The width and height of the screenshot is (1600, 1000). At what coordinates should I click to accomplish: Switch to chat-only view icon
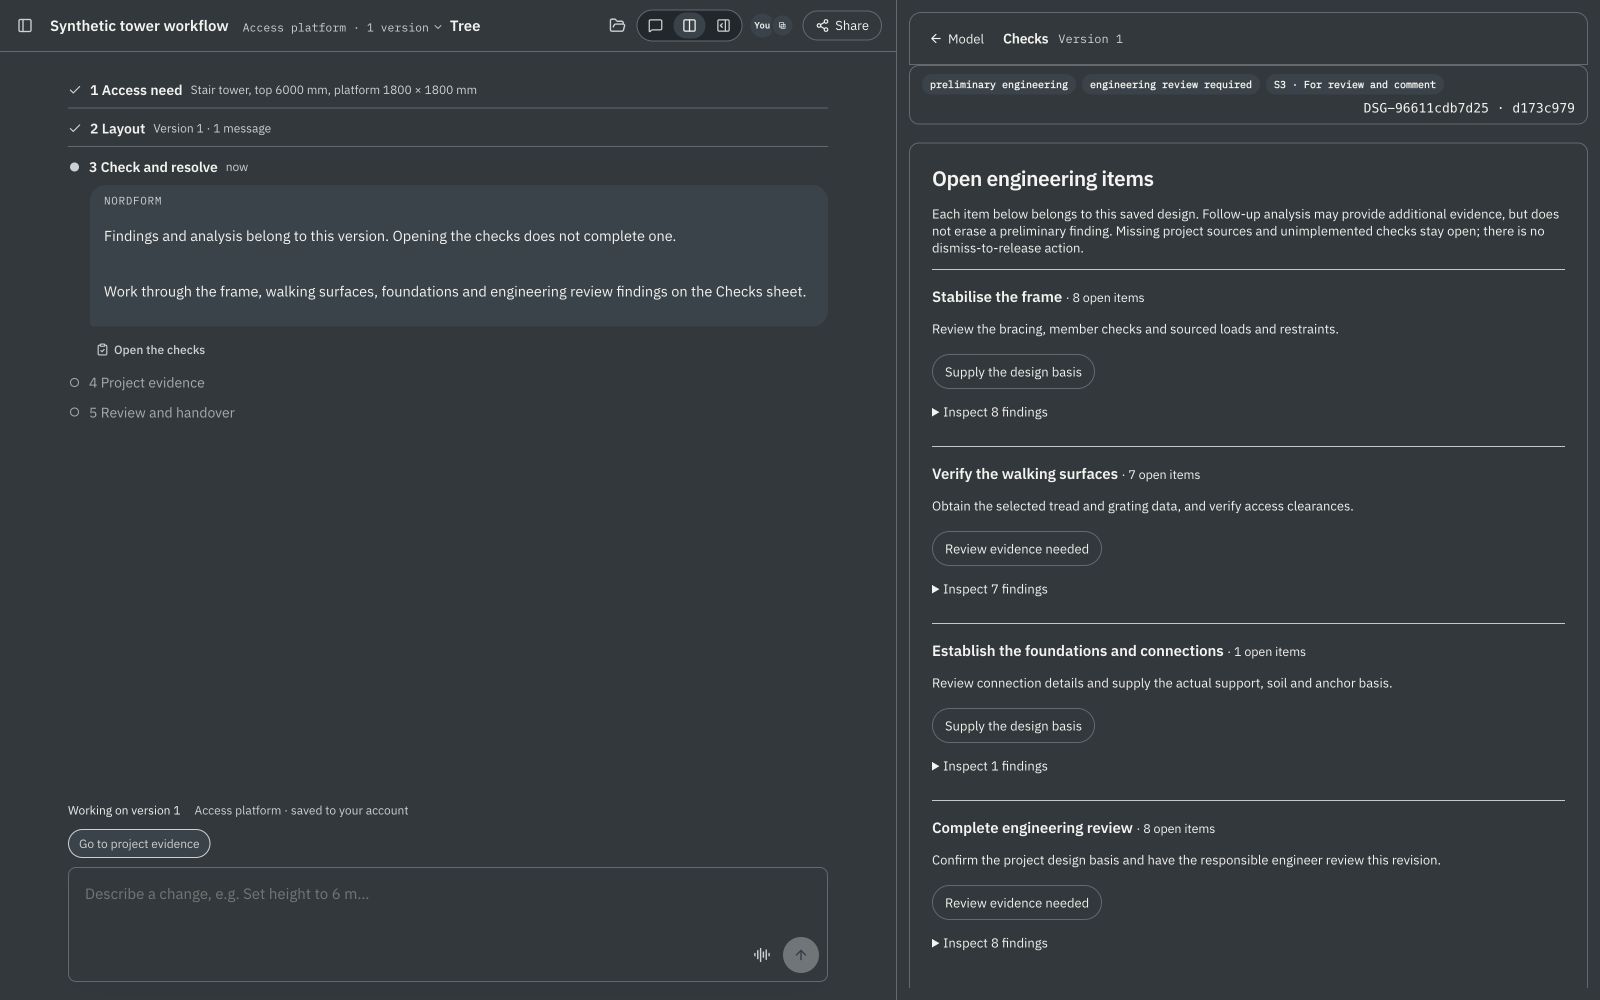click(x=655, y=26)
